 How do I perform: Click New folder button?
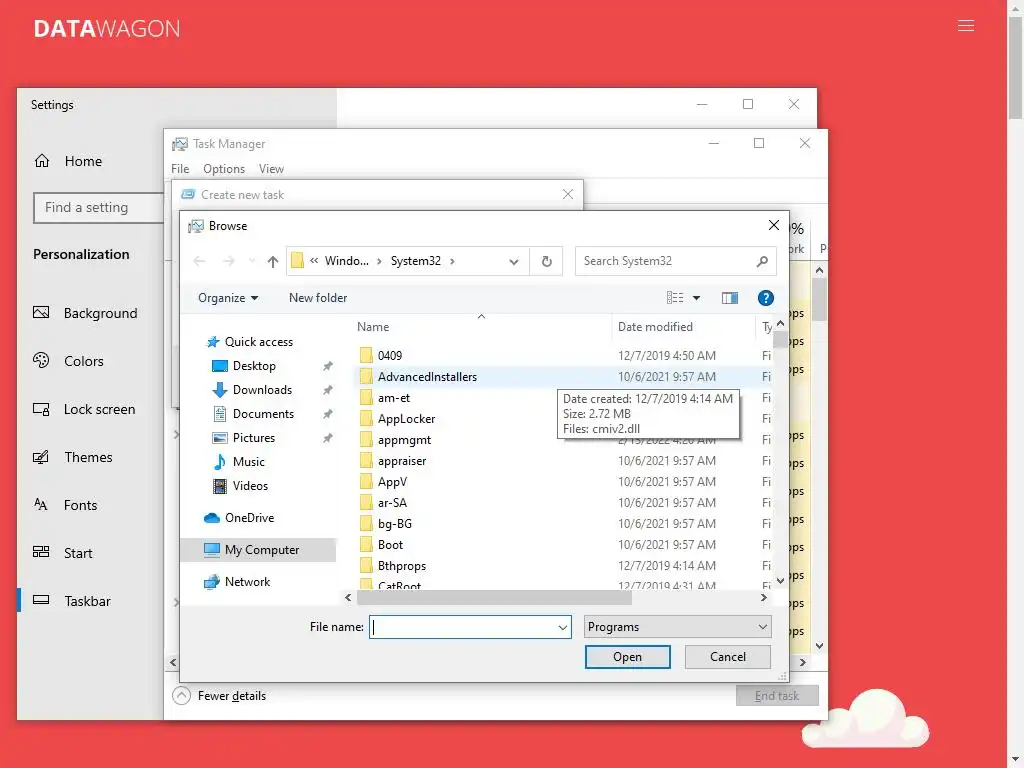click(x=318, y=298)
